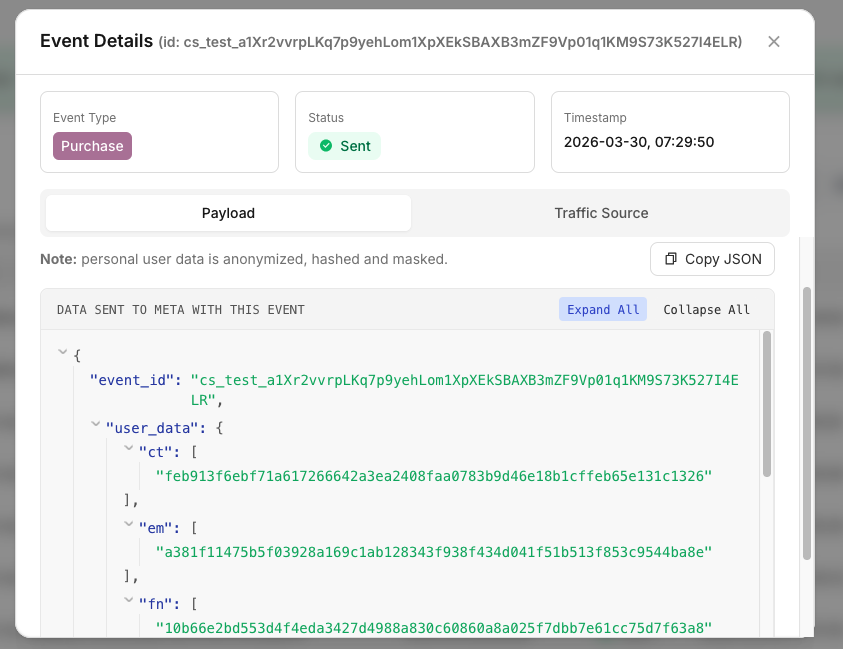Click the green checkmark Sent status icon

326,146
